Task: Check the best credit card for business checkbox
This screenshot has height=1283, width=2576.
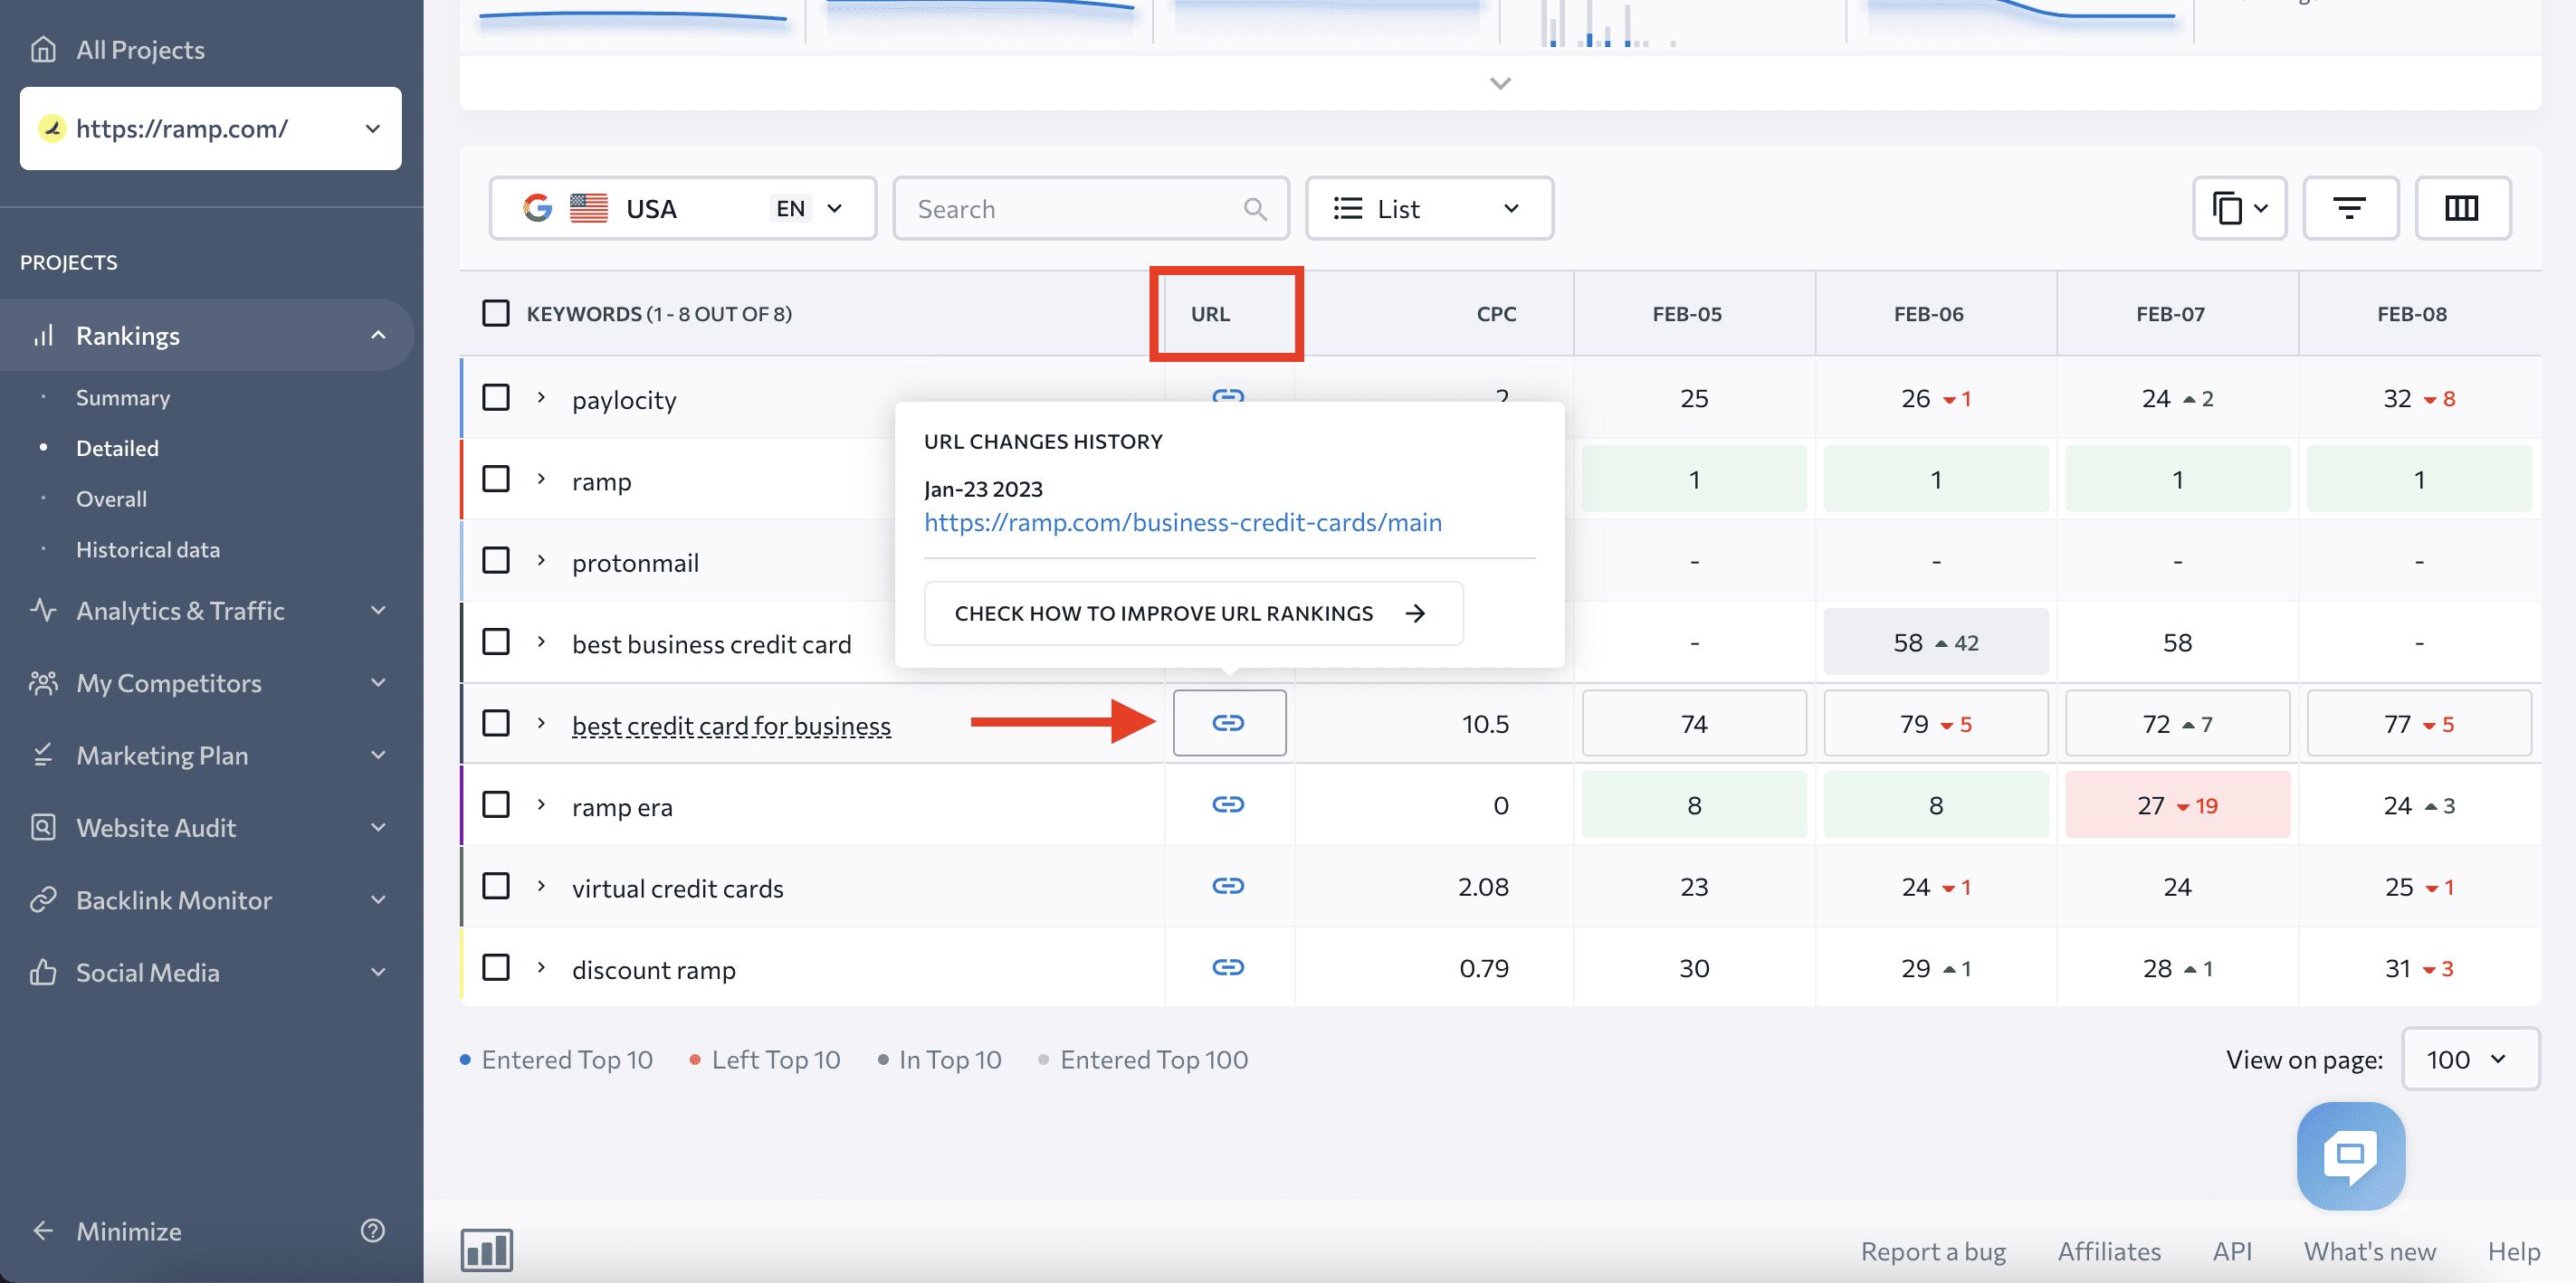Action: [496, 723]
